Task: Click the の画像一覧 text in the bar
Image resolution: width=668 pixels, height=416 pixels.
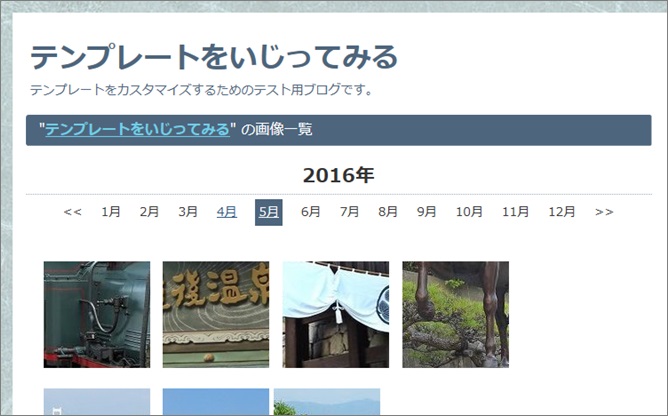Action: click(276, 129)
